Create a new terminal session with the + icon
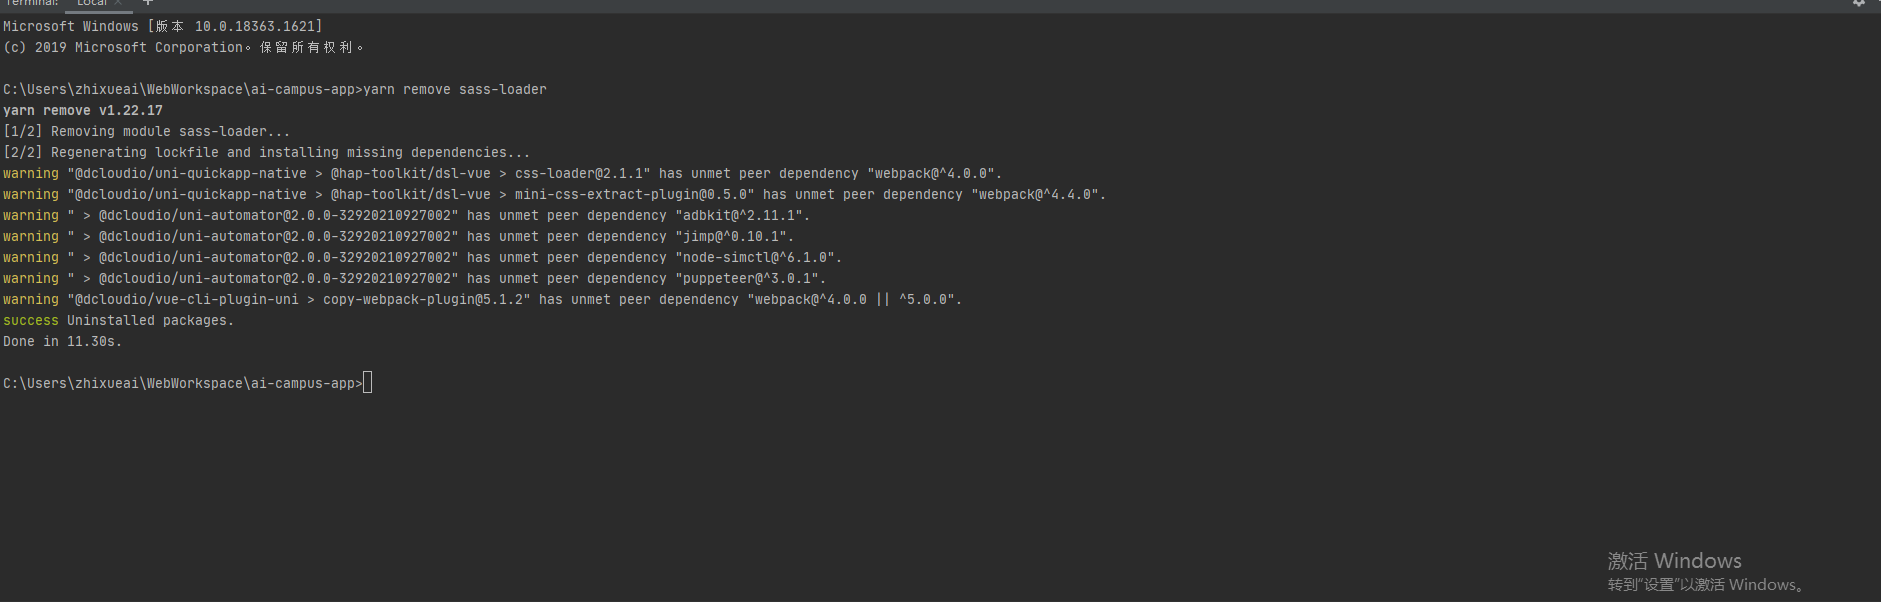Image resolution: width=1881 pixels, height=602 pixels. click(148, 4)
